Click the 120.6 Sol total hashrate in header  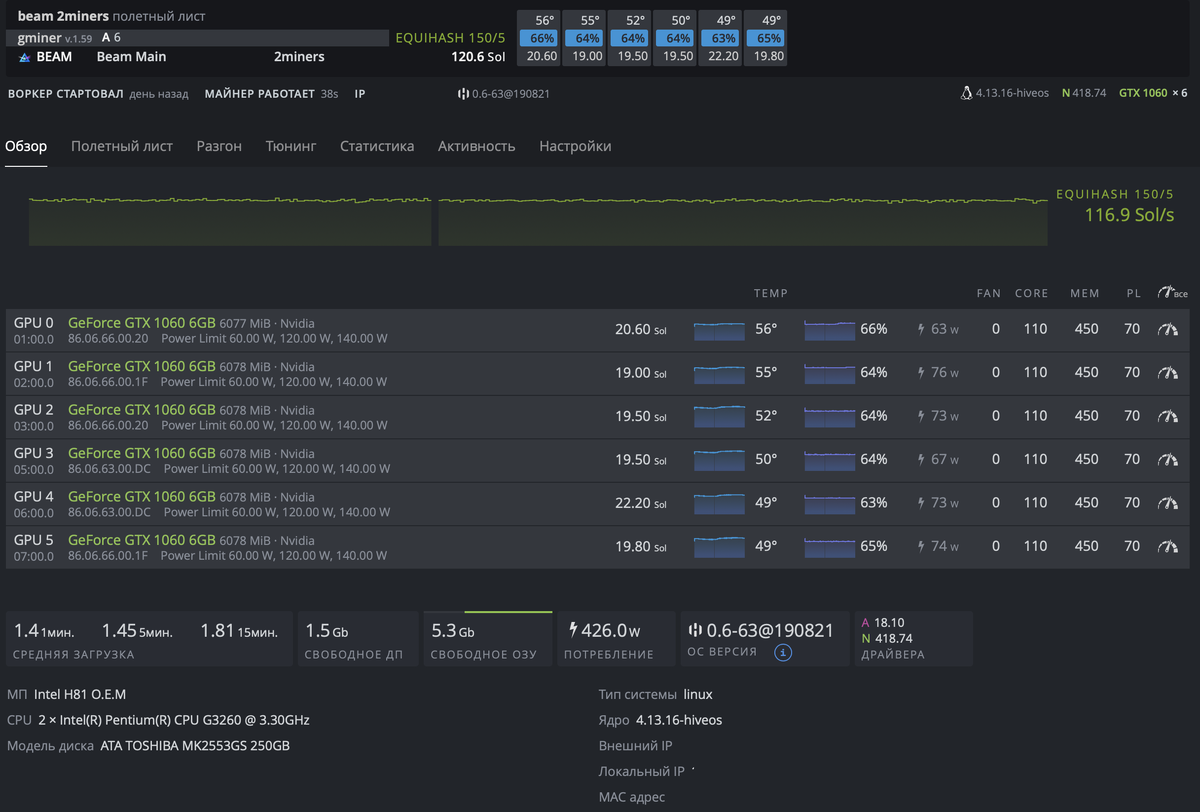tap(478, 57)
